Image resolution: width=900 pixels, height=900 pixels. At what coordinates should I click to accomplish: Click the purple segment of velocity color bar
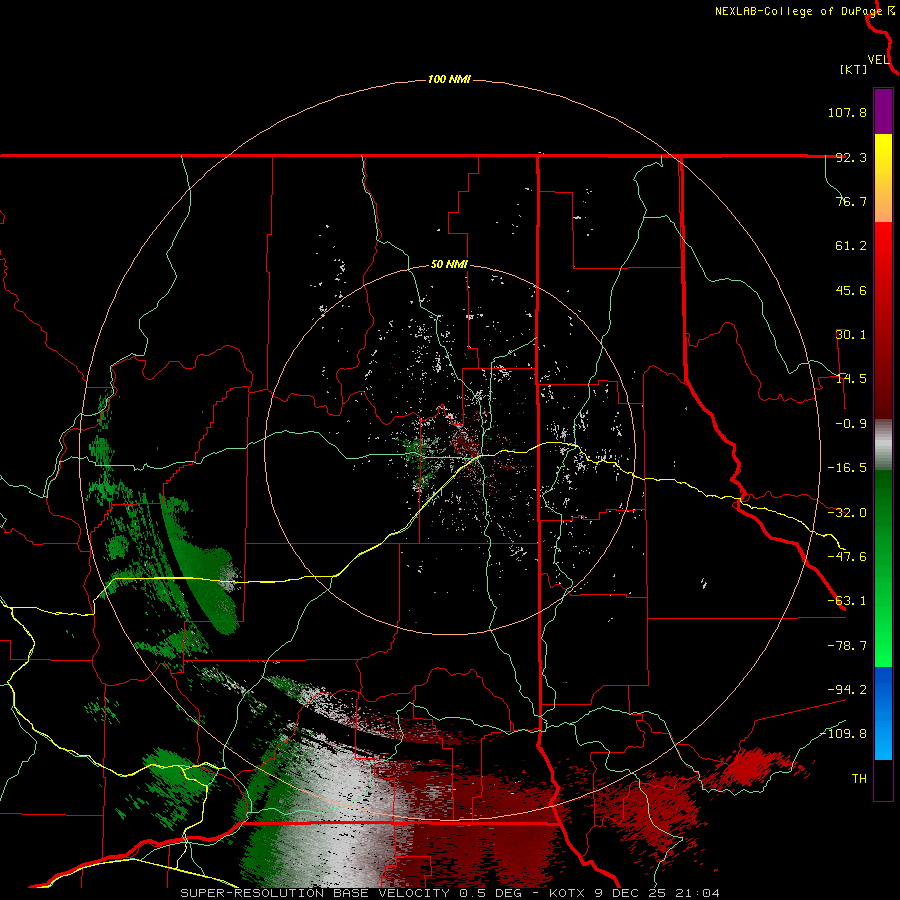[x=883, y=111]
